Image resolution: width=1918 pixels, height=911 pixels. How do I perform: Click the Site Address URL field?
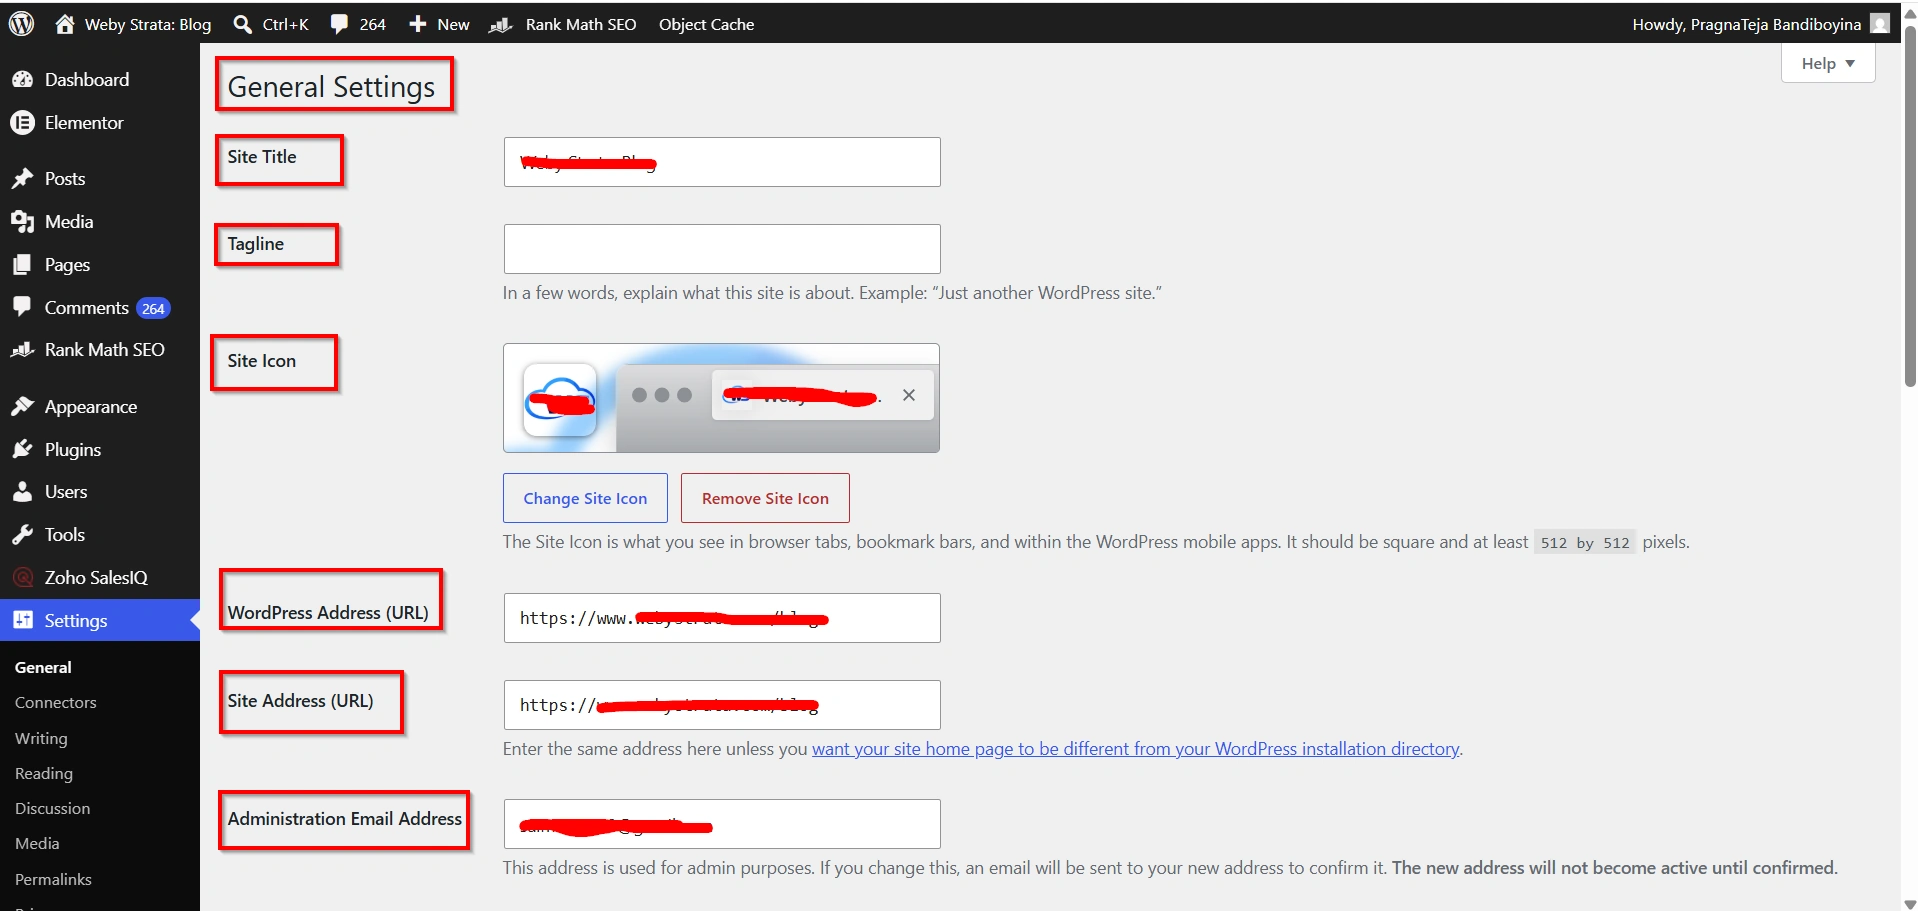tap(722, 705)
